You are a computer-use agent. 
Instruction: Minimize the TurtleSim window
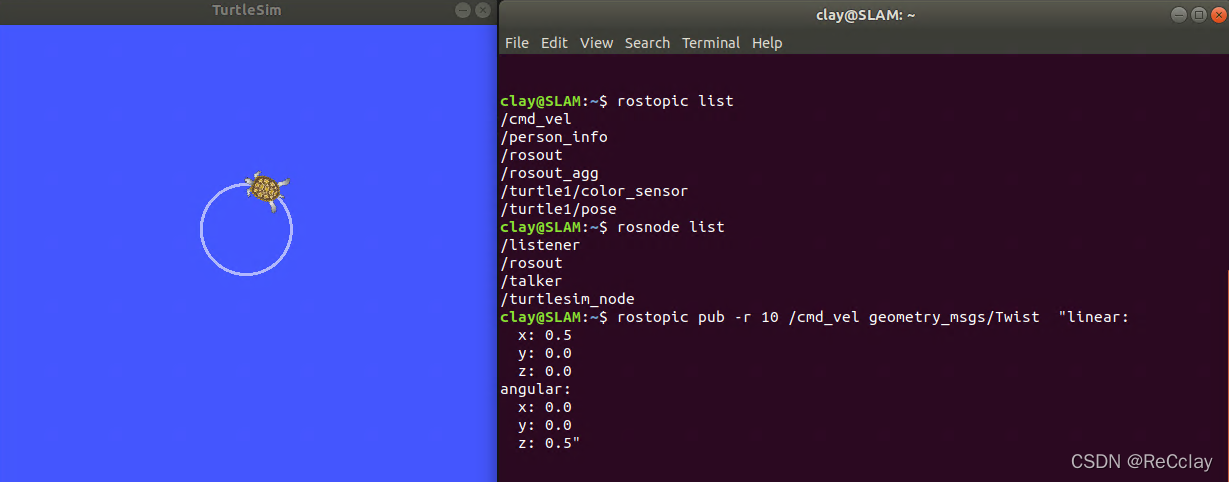coord(463,10)
